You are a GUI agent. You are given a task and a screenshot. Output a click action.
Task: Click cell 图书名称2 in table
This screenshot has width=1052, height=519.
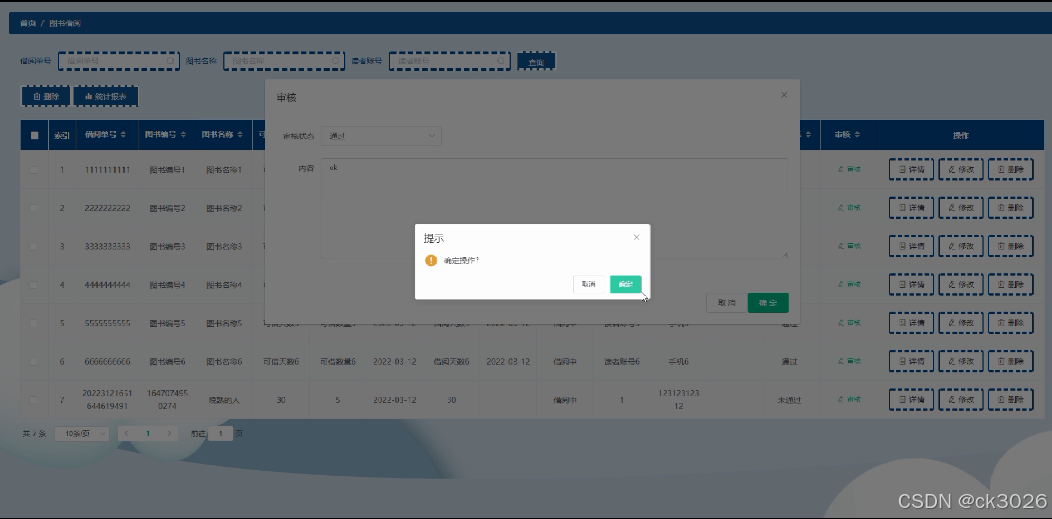(x=223, y=208)
